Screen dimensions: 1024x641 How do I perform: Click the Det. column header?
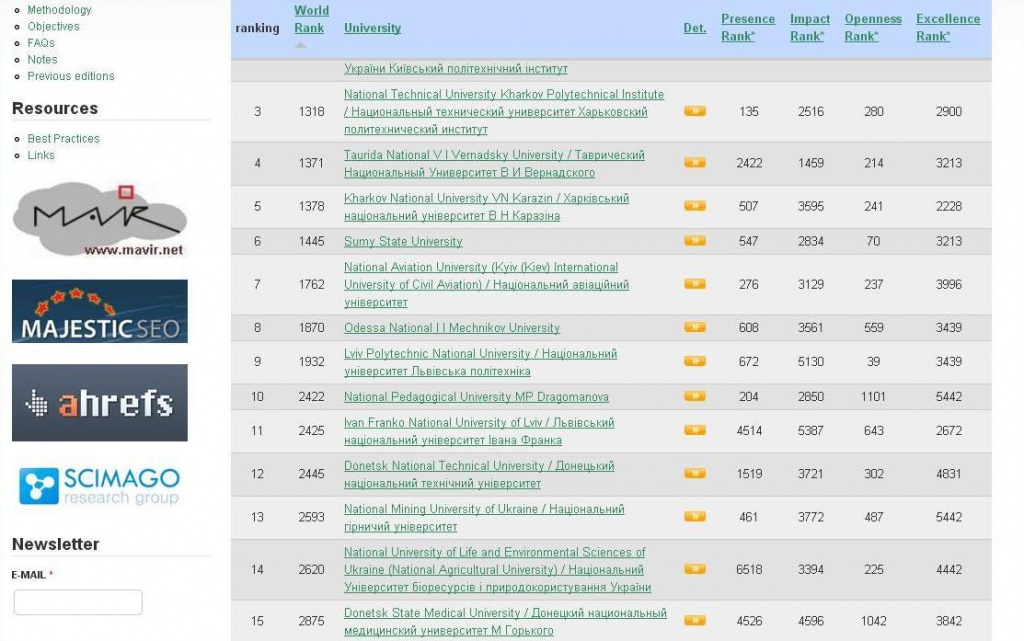coord(695,28)
